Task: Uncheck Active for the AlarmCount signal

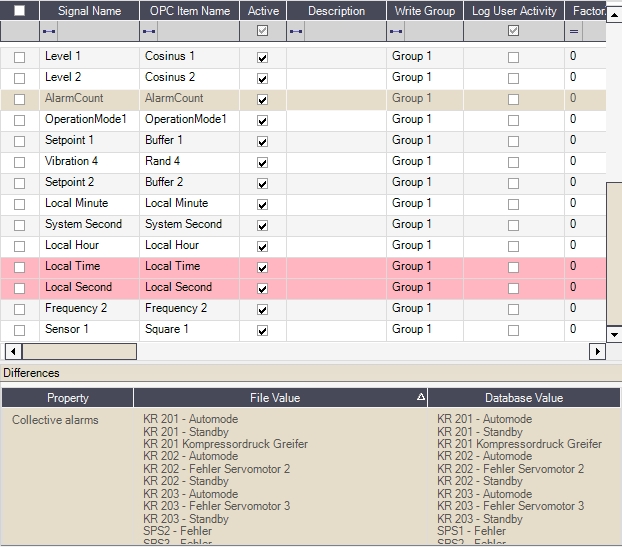Action: [262, 99]
